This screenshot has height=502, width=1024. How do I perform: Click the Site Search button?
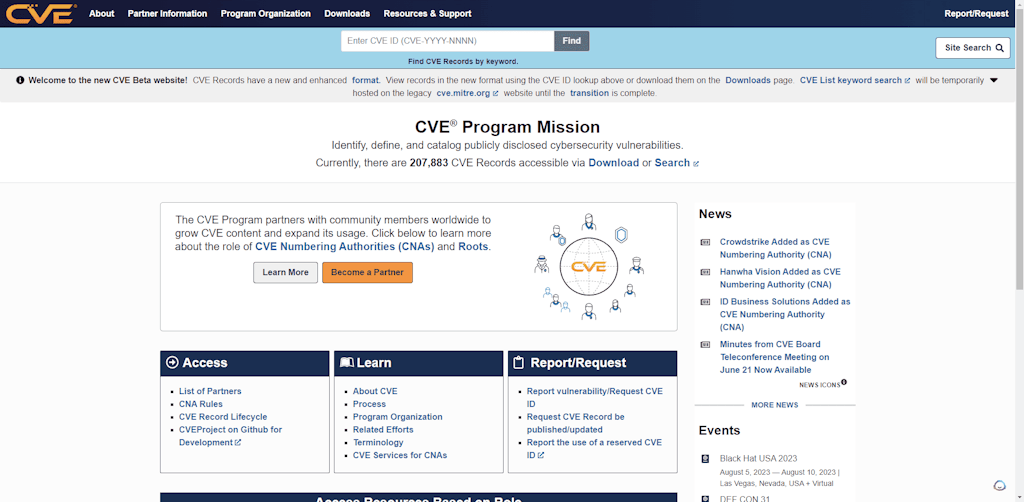pos(972,48)
